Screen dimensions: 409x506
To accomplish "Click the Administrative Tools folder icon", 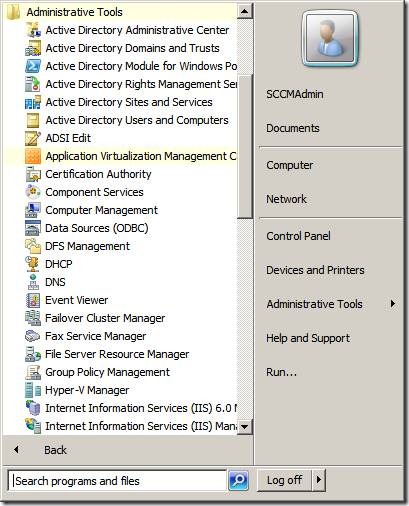I will click(x=13, y=12).
